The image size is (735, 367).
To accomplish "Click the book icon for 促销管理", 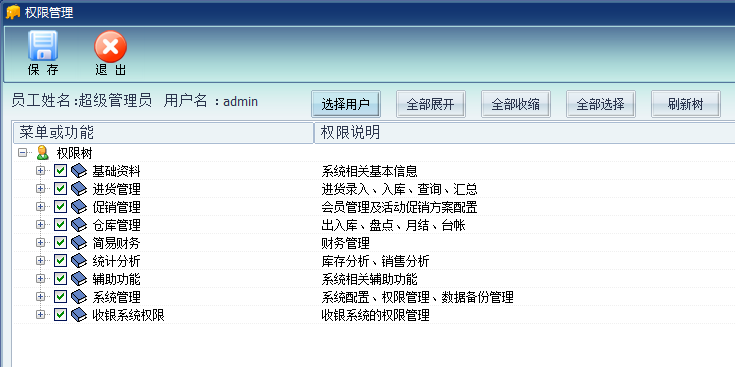I will point(79,207).
